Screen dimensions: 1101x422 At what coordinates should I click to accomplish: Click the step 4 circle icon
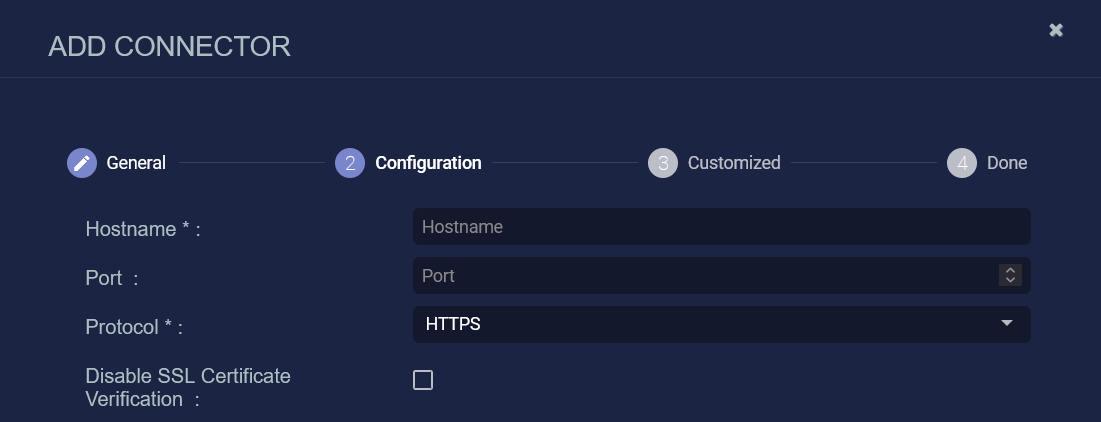pos(961,163)
